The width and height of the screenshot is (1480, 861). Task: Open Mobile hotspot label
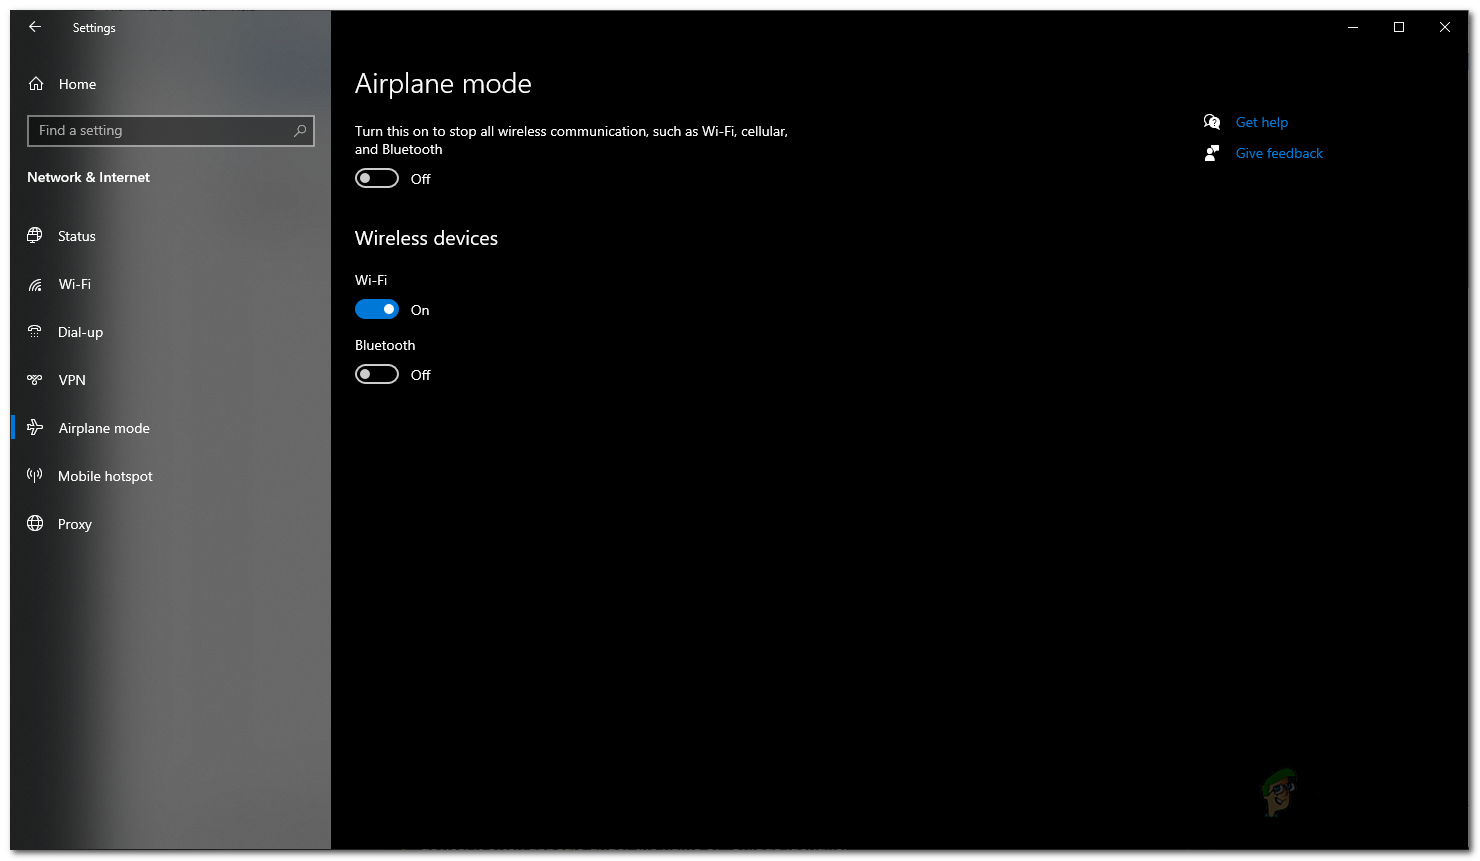pyautogui.click(x=105, y=477)
